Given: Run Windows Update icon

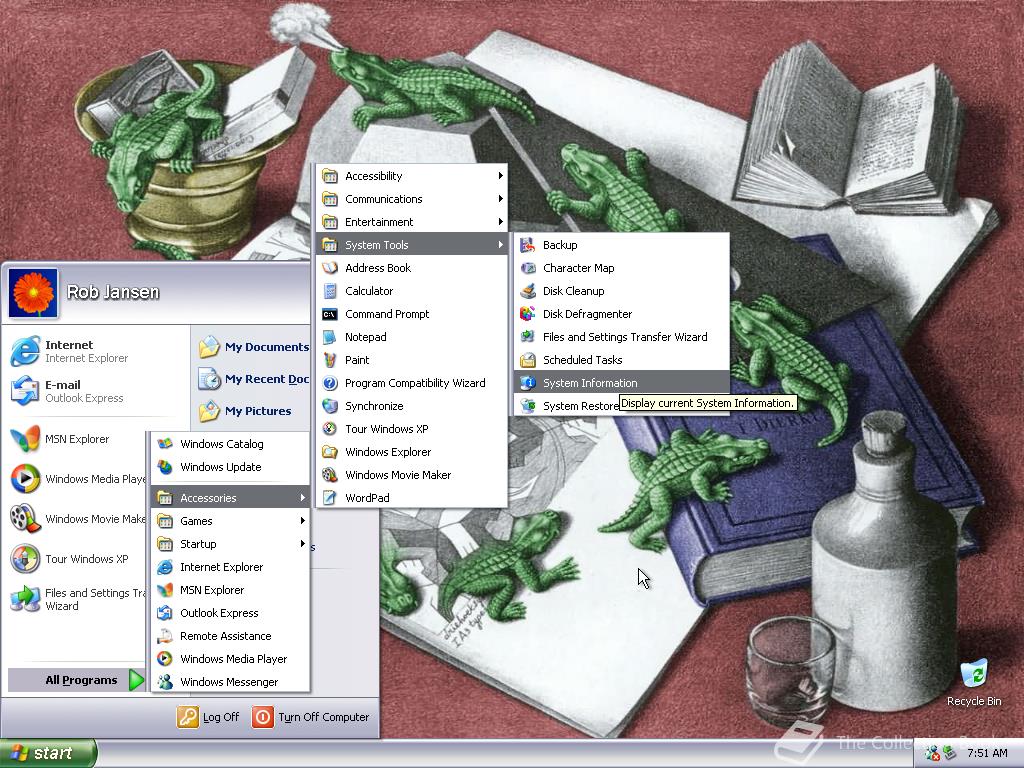Looking at the screenshot, I should (165, 467).
